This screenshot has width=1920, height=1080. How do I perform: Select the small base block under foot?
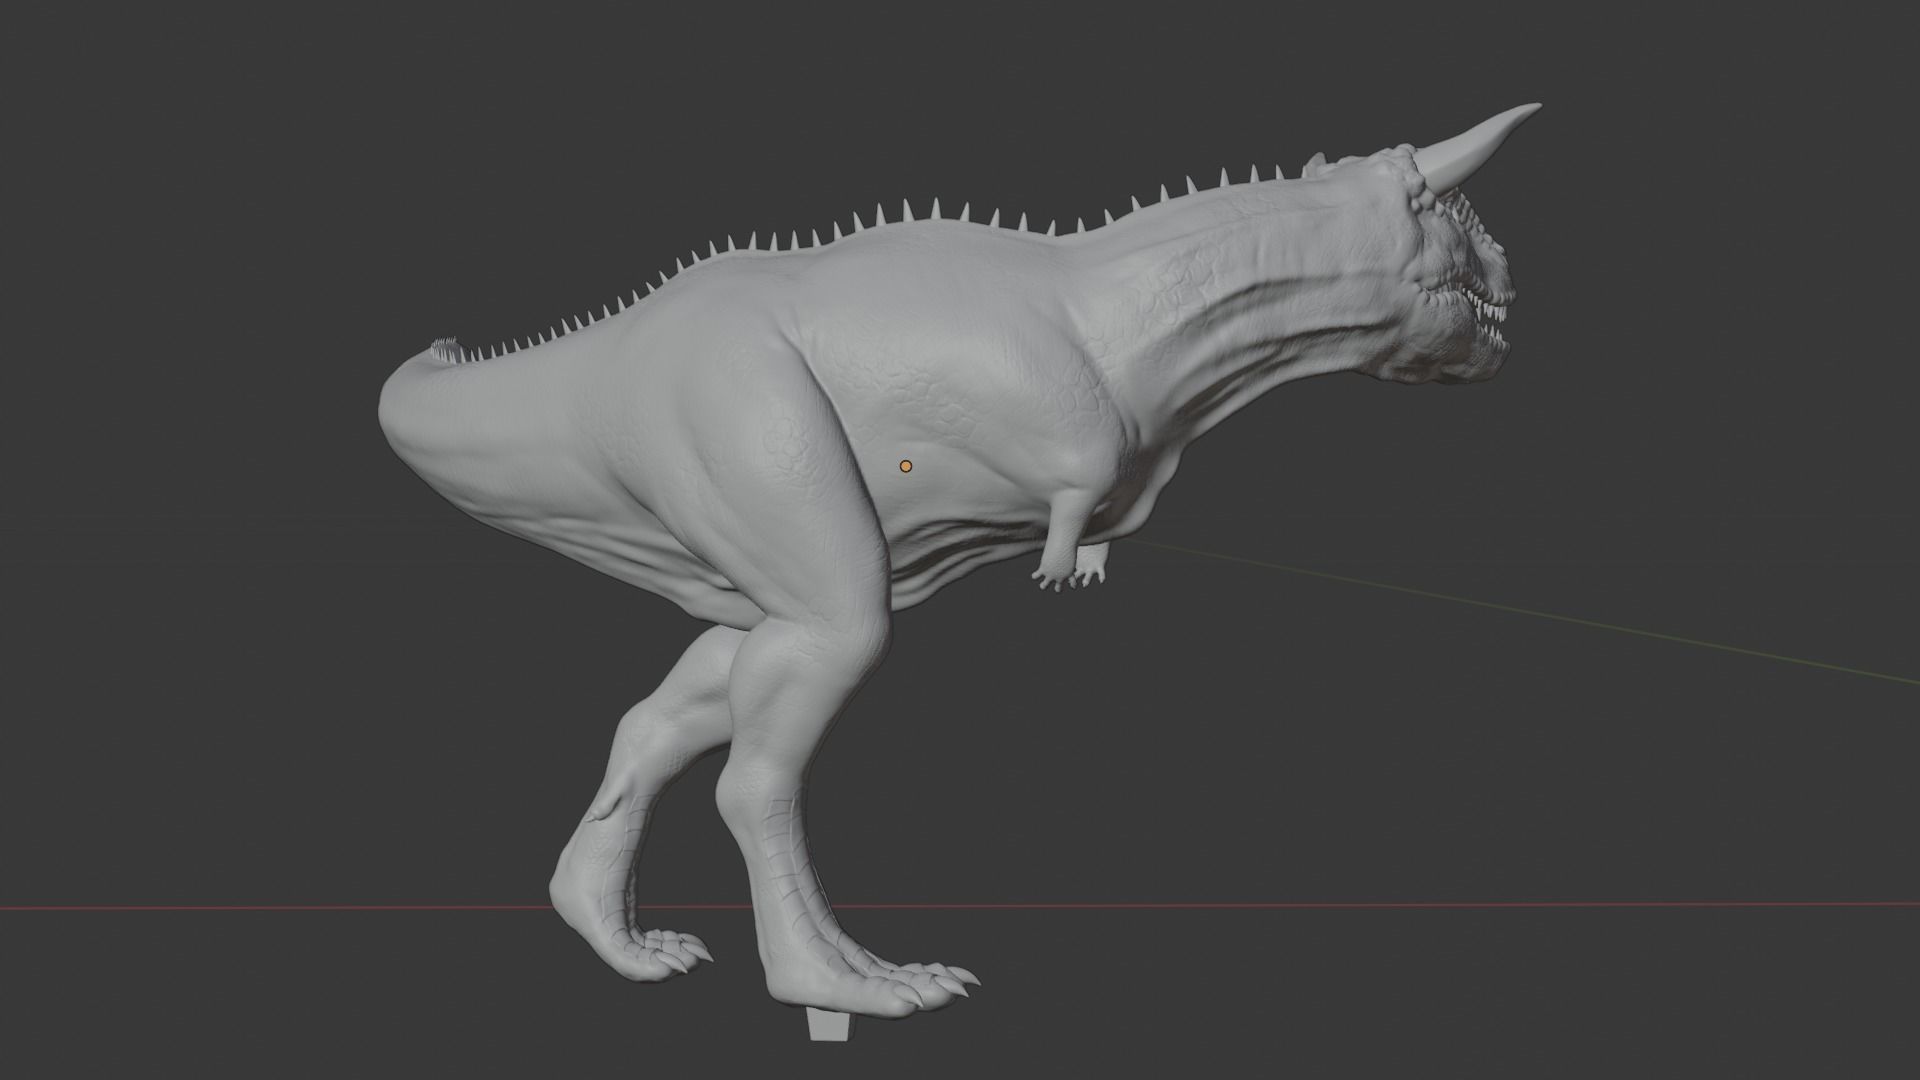point(829,1024)
